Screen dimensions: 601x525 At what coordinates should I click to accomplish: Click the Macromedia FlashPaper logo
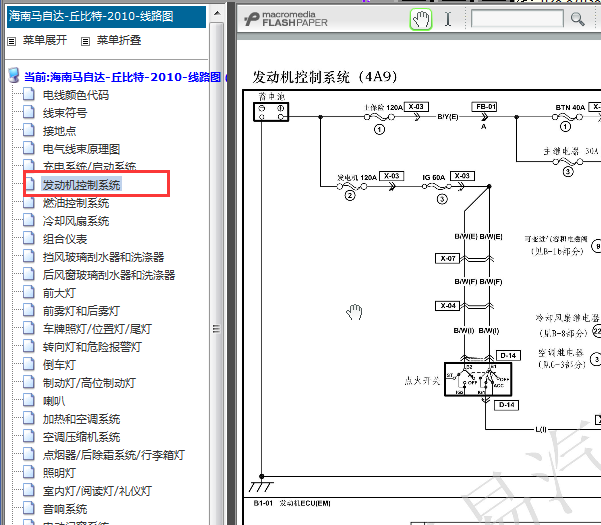[286, 19]
